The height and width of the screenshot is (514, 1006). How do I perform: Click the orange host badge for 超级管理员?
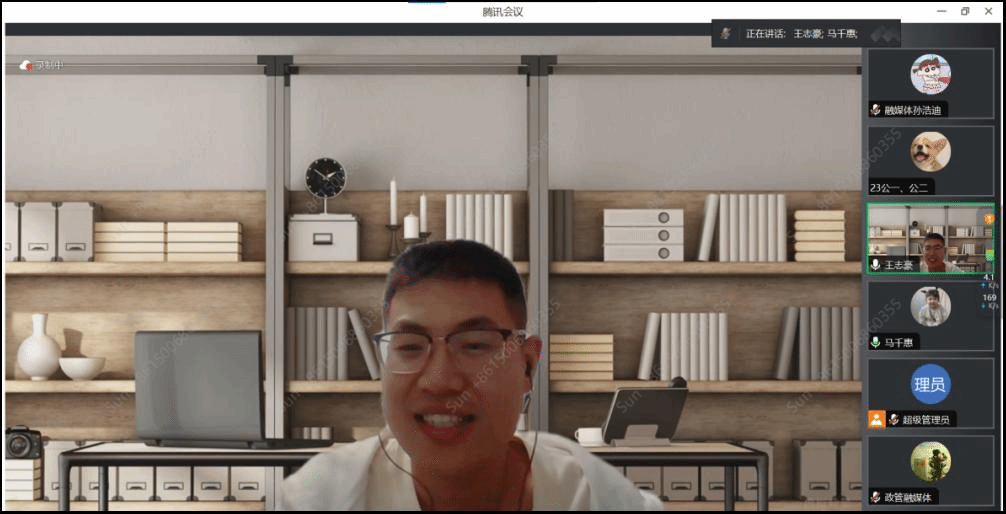point(876,420)
